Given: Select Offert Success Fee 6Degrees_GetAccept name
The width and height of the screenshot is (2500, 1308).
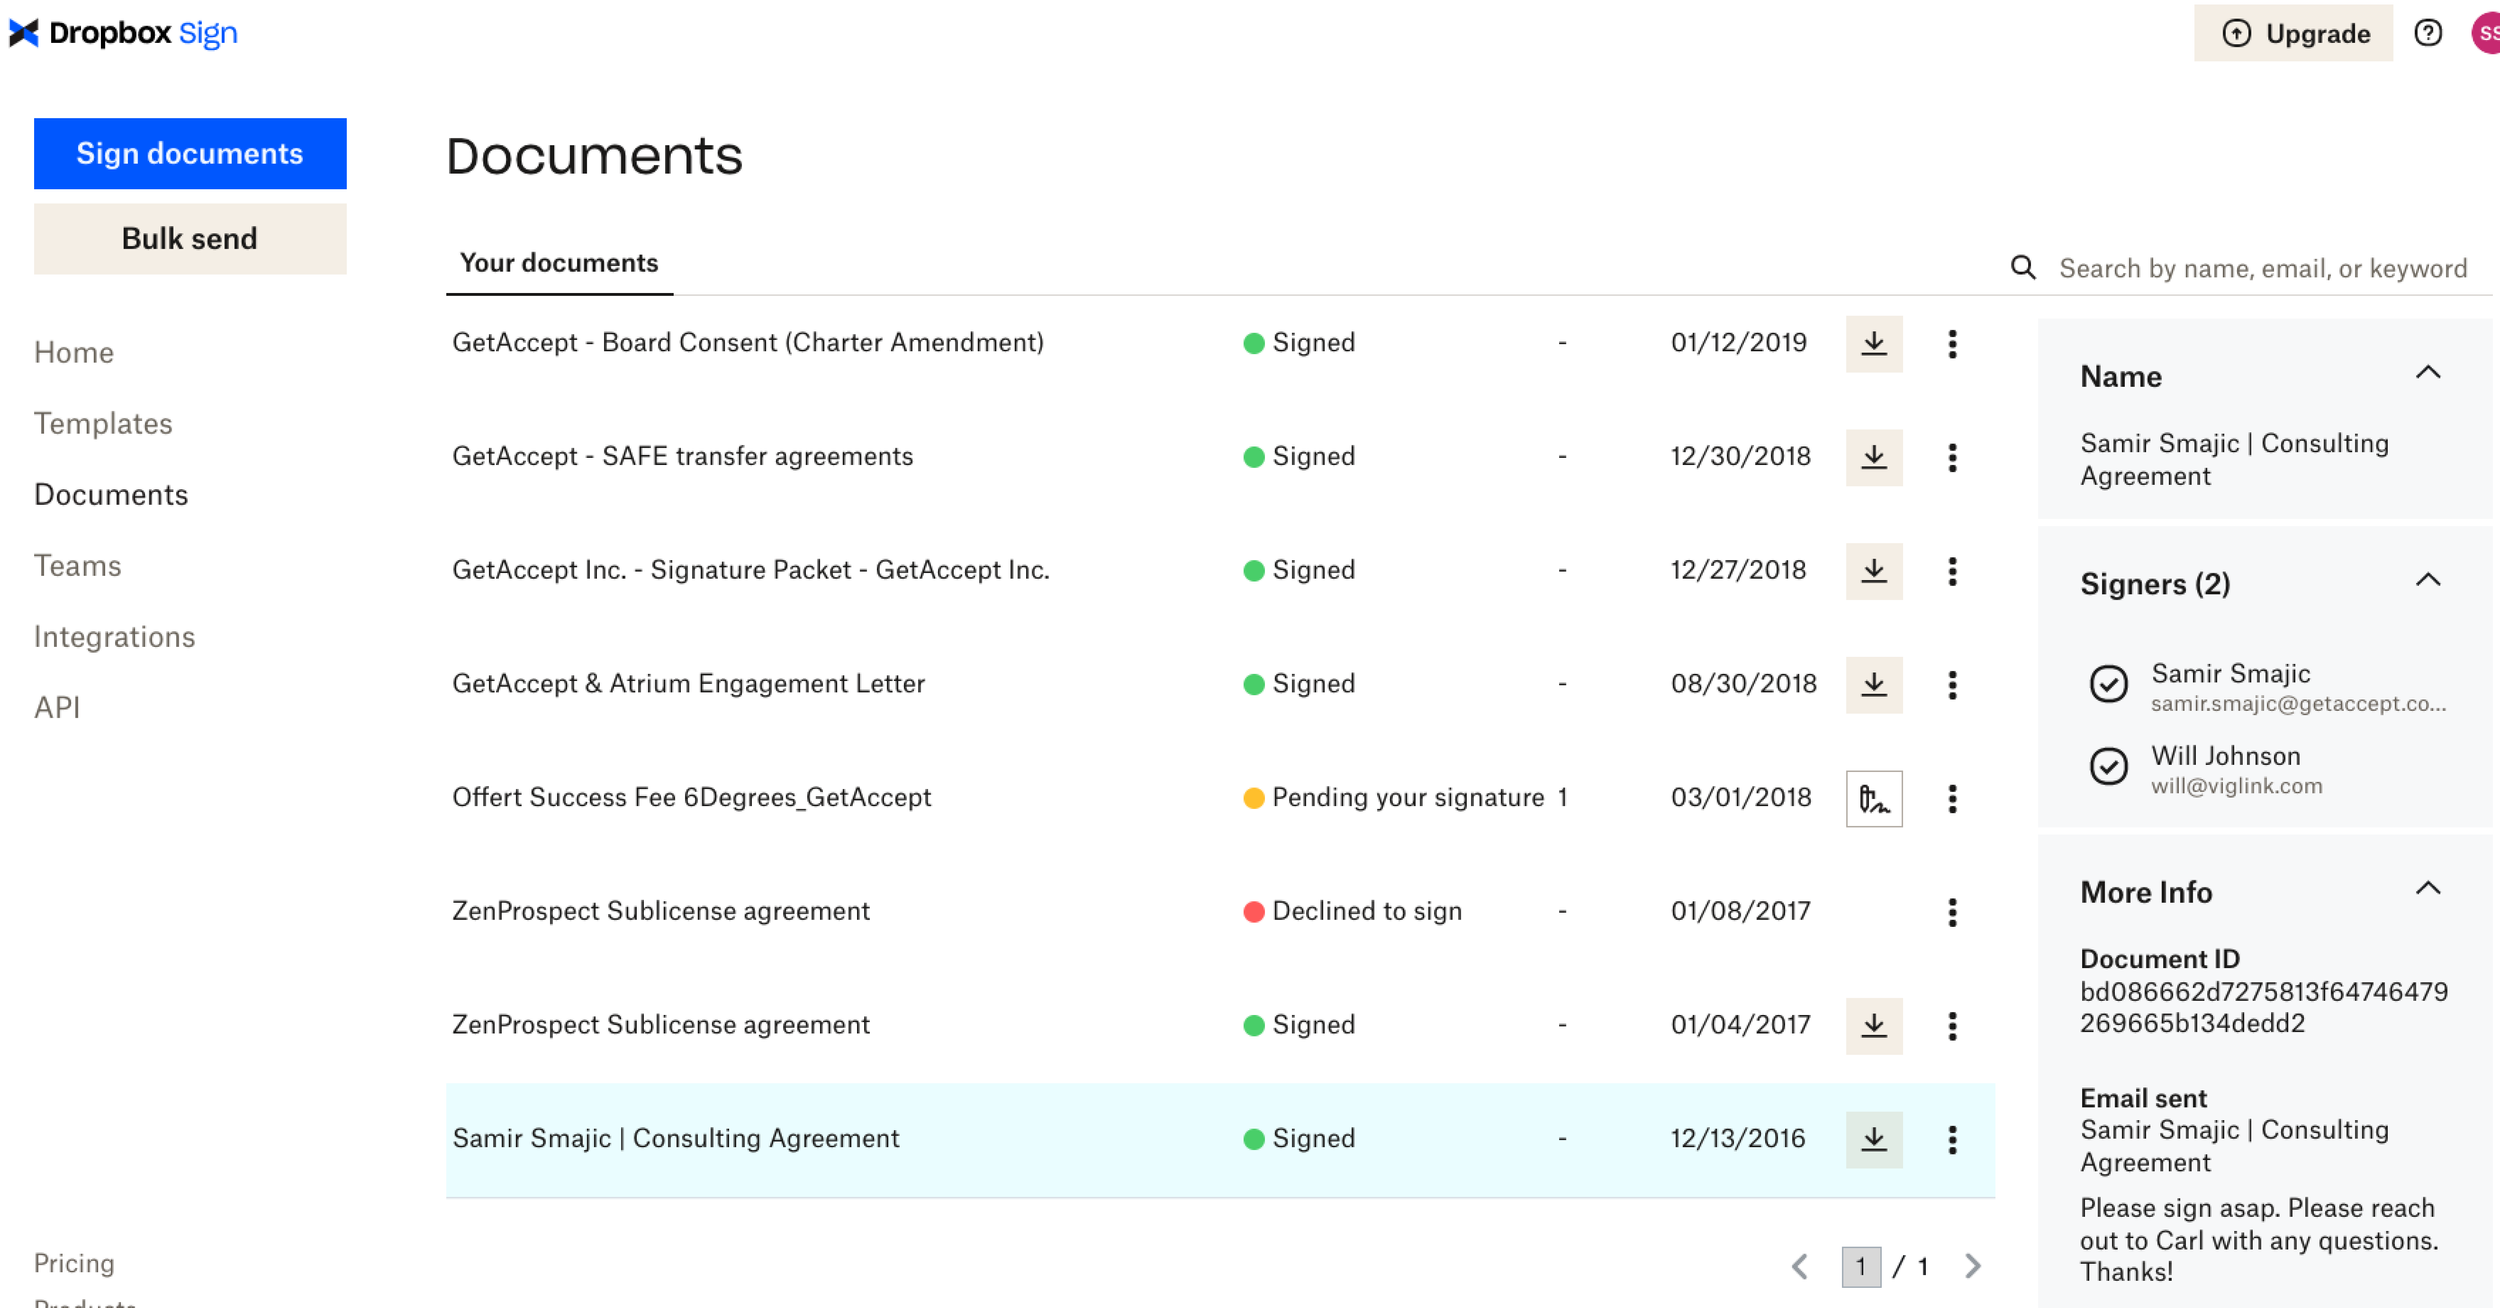Looking at the screenshot, I should coord(692,797).
